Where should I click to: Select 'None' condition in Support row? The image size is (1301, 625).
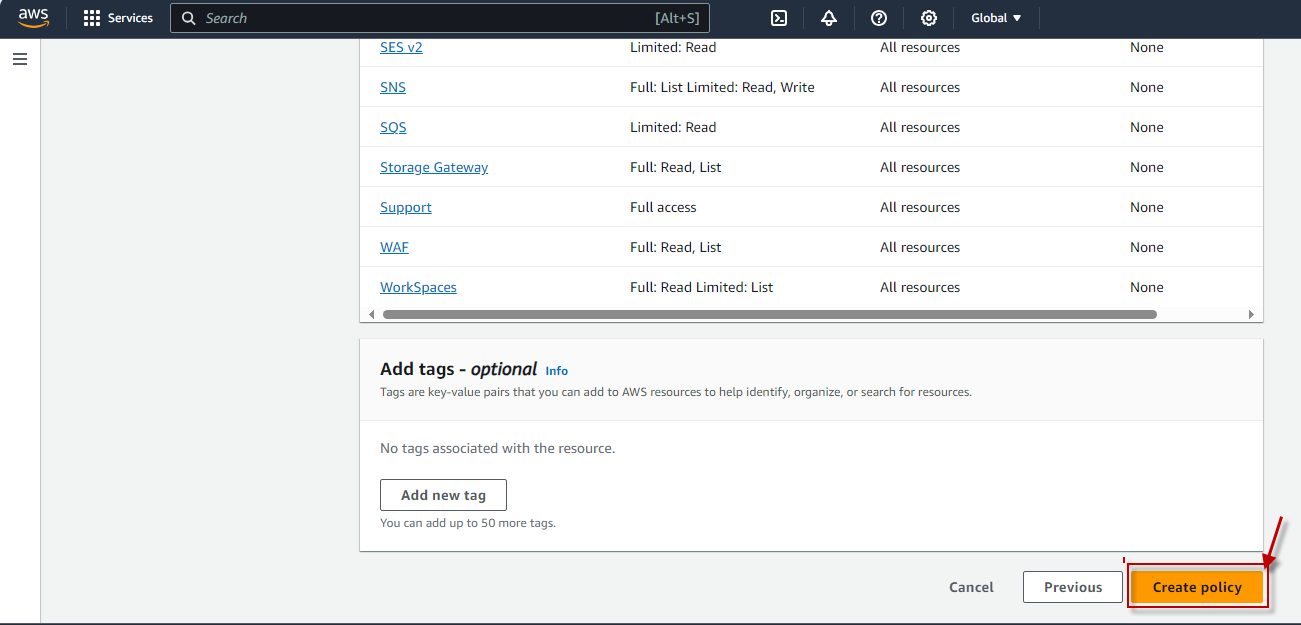coord(1147,207)
